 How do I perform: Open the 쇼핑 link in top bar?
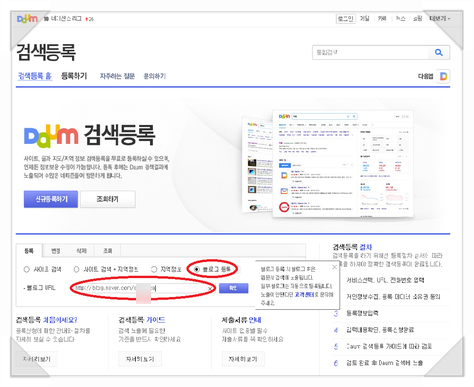coord(417,19)
